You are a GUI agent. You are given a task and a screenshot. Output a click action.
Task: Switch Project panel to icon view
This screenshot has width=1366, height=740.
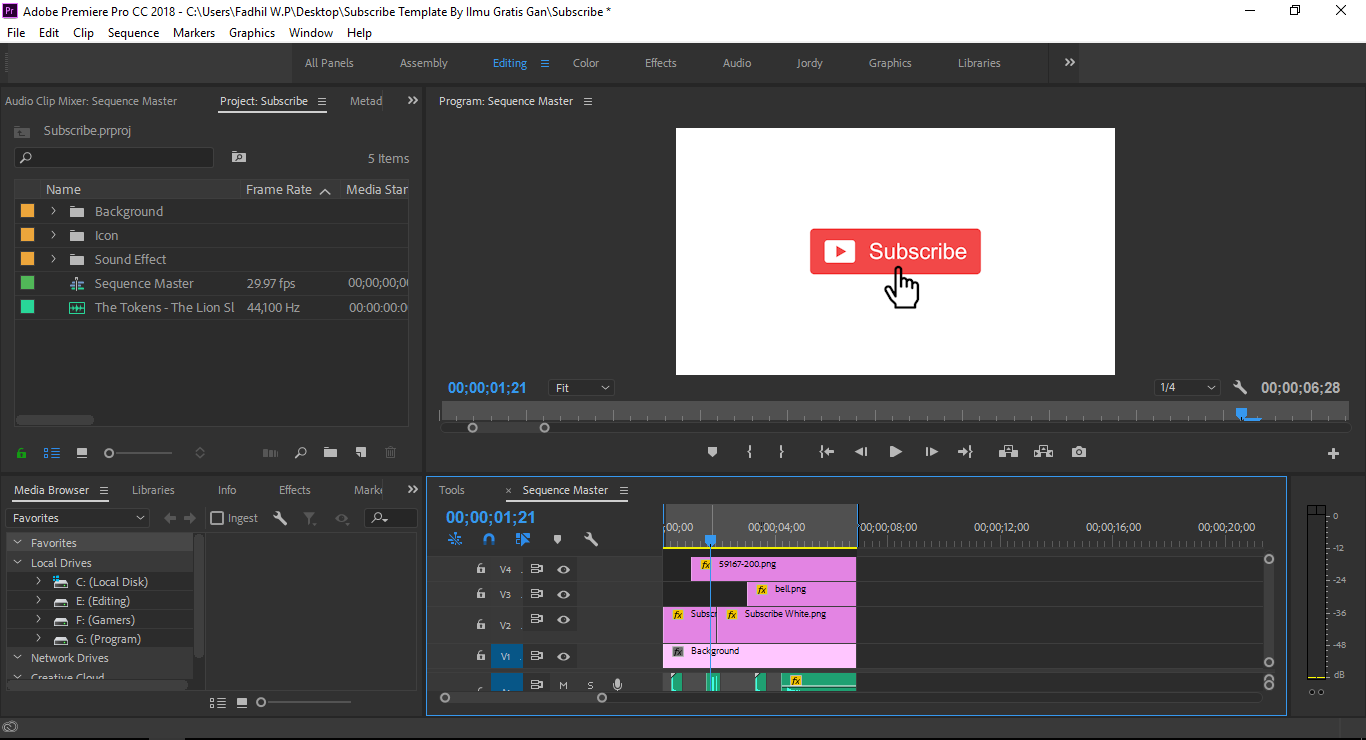[82, 453]
